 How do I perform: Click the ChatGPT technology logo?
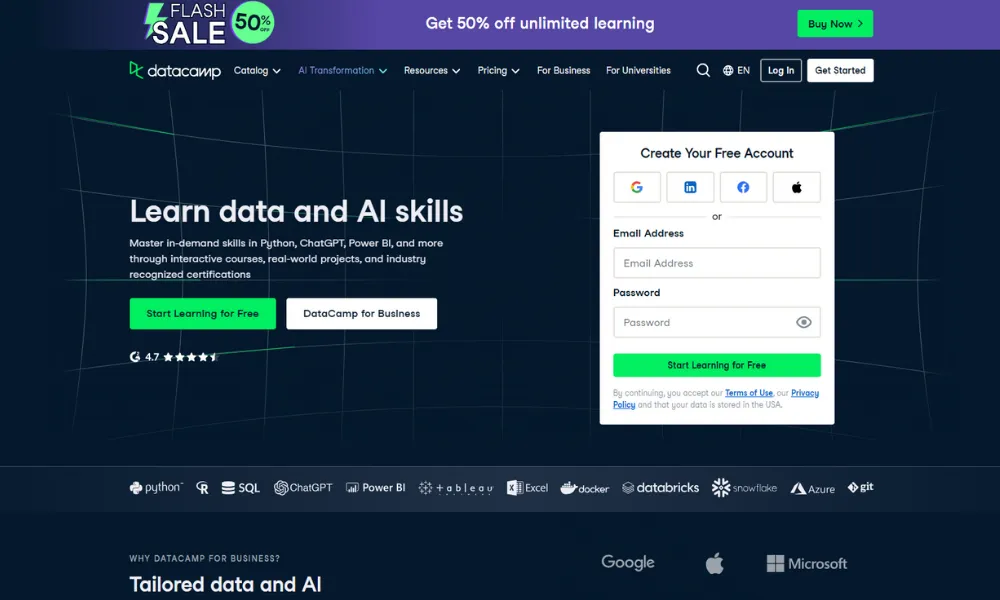[303, 488]
